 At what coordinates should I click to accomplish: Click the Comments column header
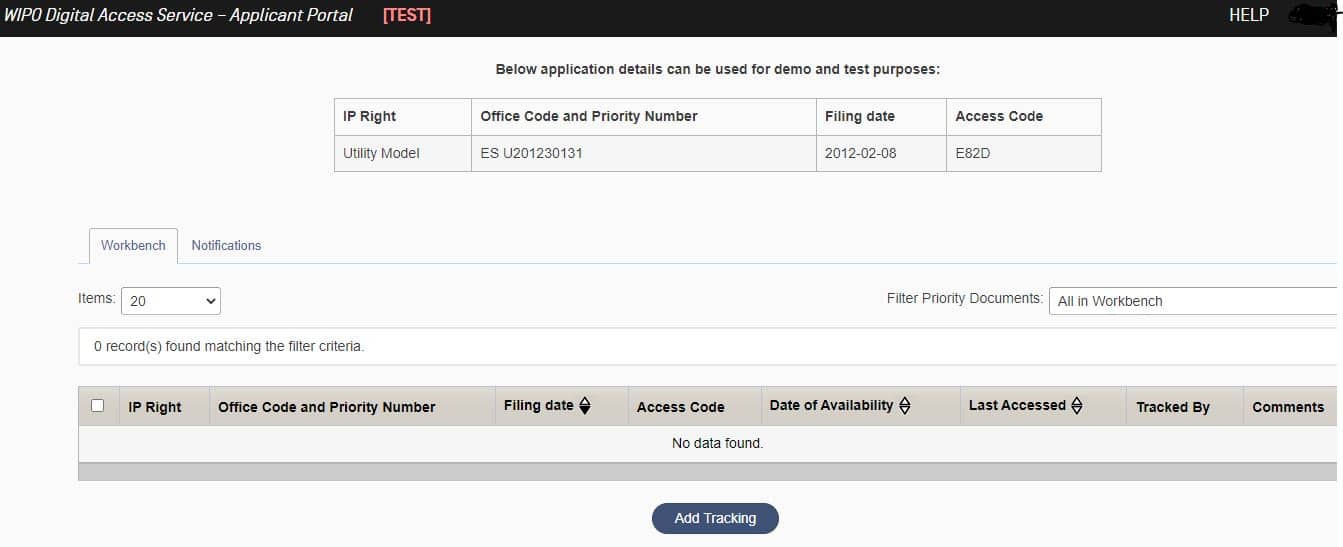point(1288,407)
